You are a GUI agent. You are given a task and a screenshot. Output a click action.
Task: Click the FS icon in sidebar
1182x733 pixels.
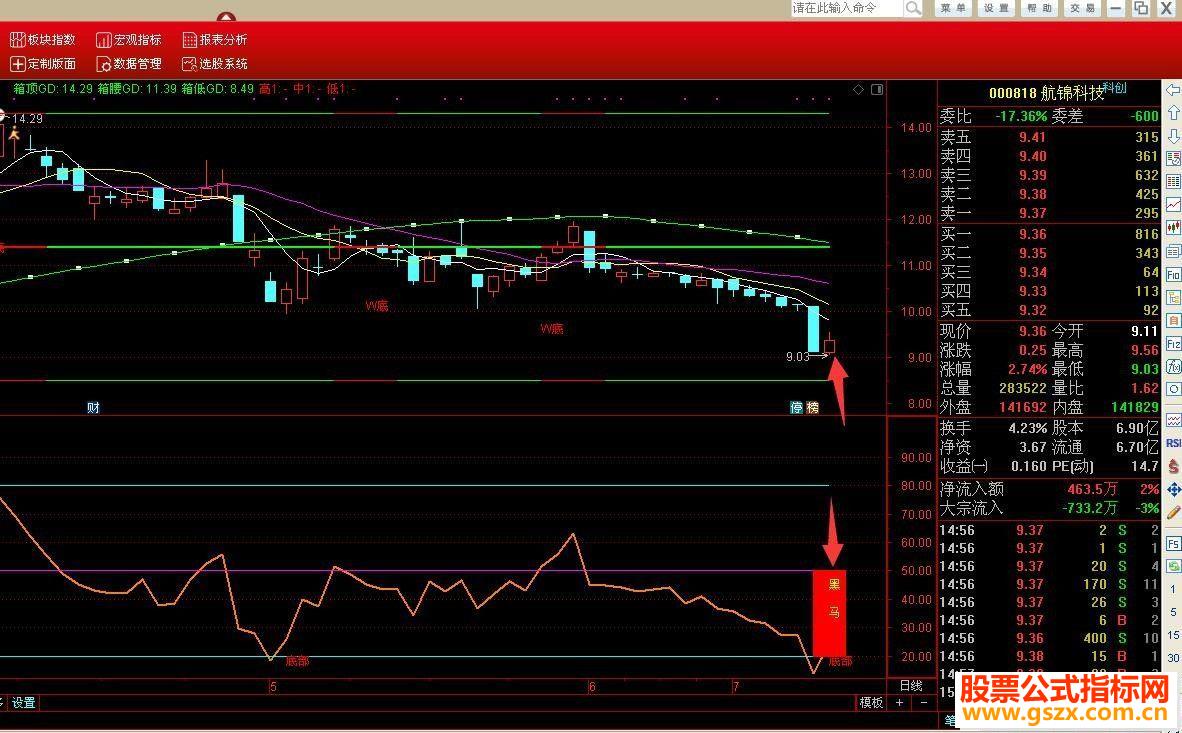coord(1173,543)
